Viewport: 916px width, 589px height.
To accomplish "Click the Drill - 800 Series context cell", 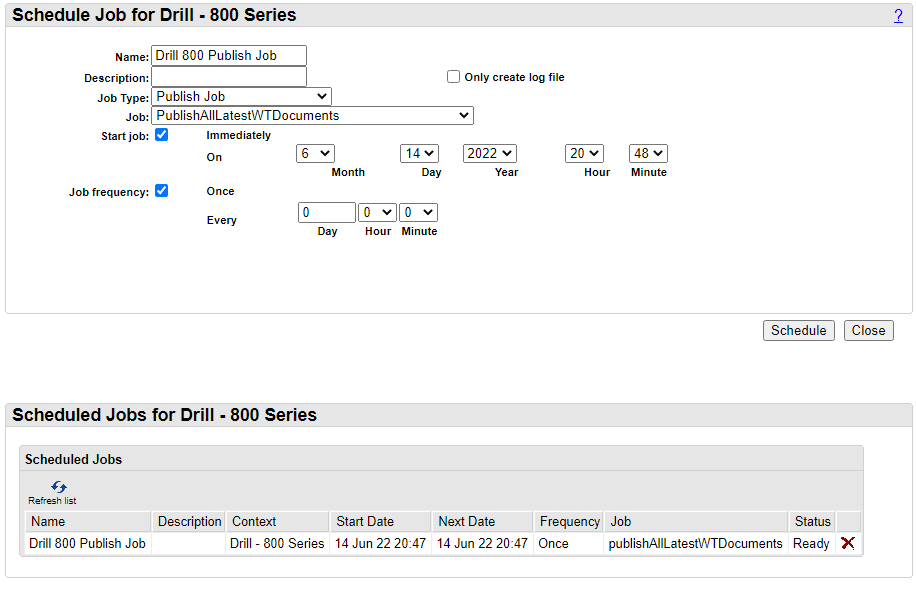I will [x=277, y=543].
